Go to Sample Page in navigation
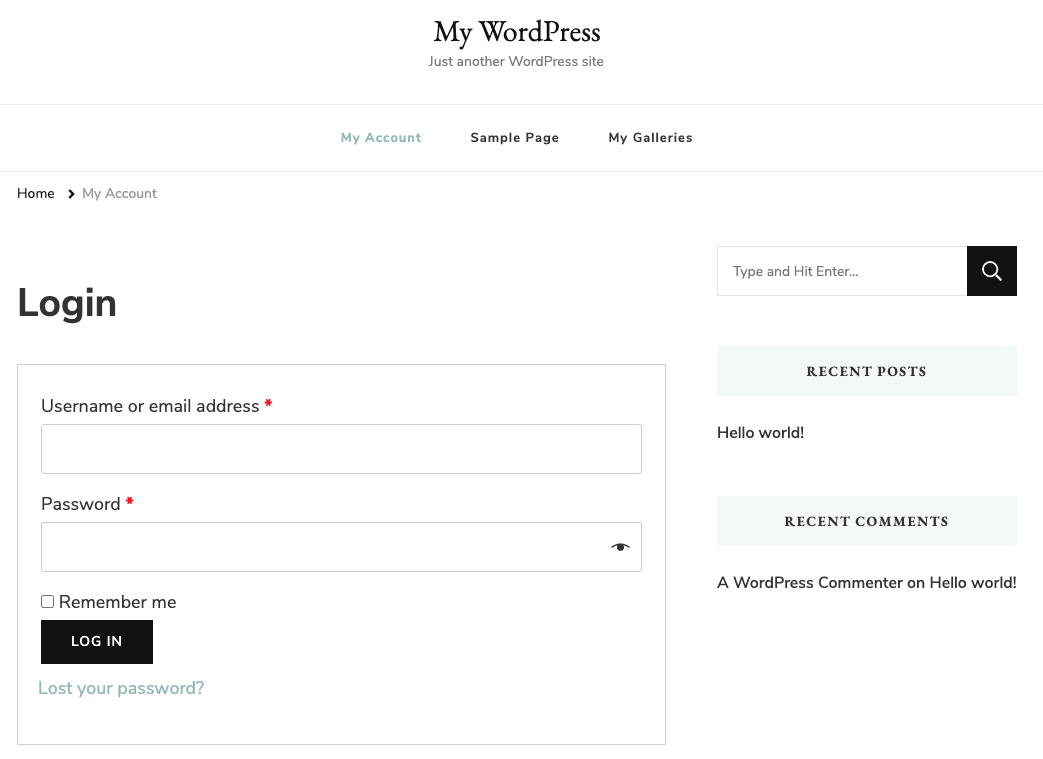 click(515, 138)
